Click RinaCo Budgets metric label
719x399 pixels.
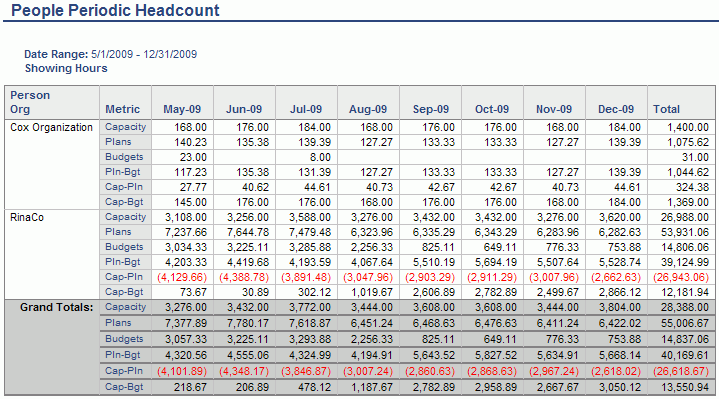(x=124, y=247)
